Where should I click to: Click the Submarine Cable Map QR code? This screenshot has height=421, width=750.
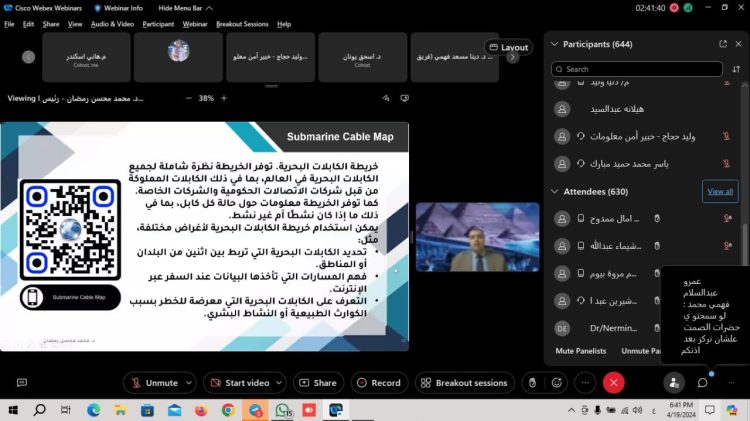click(x=70, y=230)
